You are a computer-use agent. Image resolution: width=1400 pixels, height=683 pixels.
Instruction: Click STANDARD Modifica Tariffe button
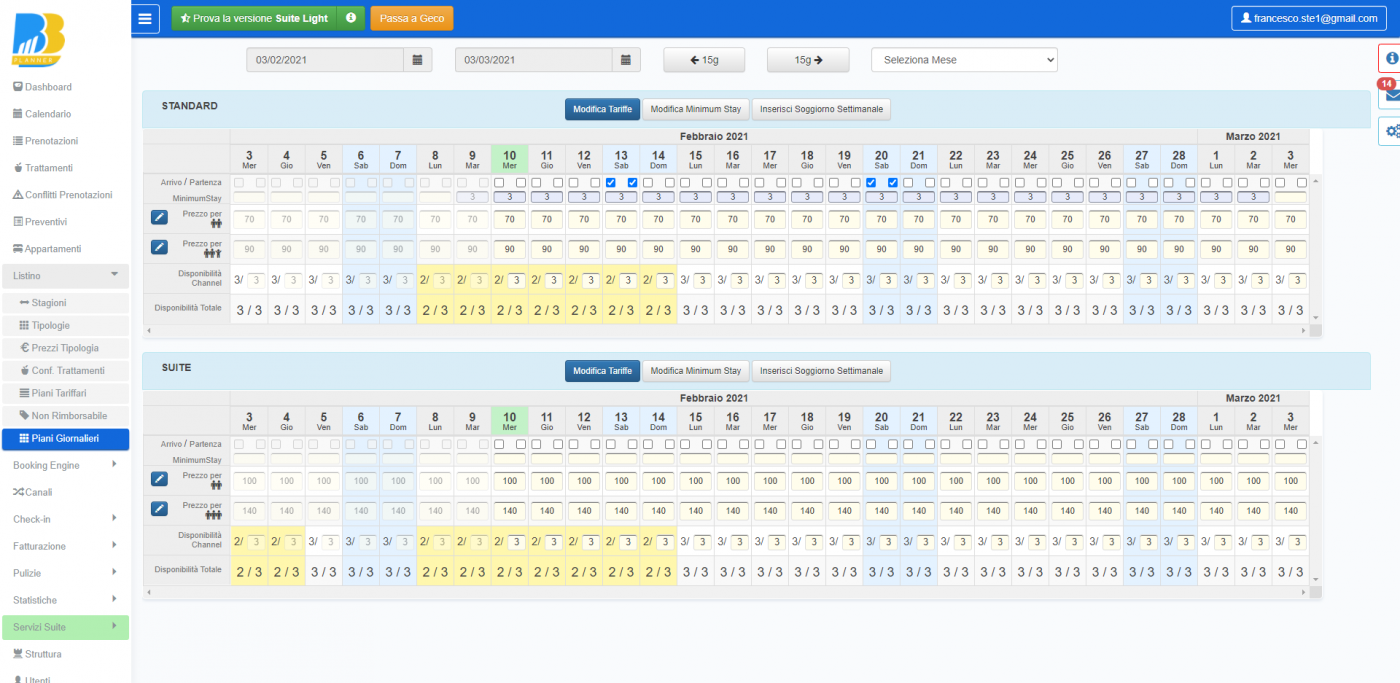pos(602,109)
